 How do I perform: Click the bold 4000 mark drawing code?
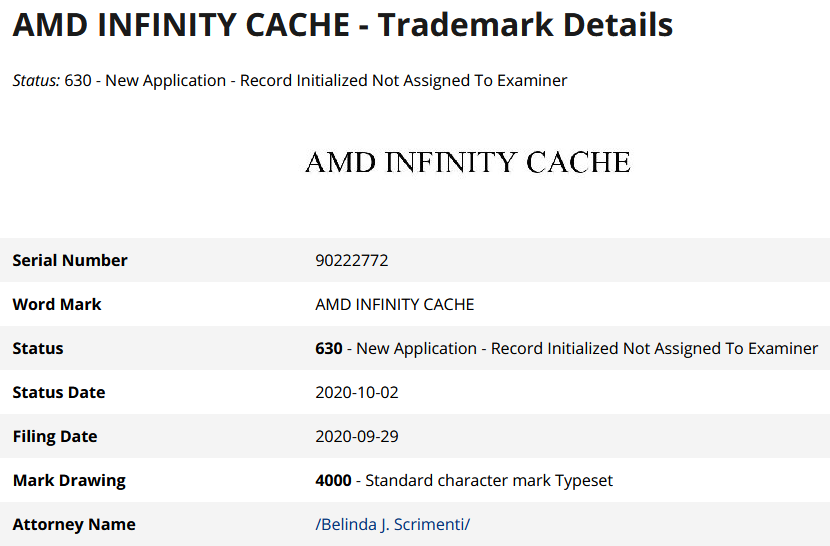pos(333,480)
